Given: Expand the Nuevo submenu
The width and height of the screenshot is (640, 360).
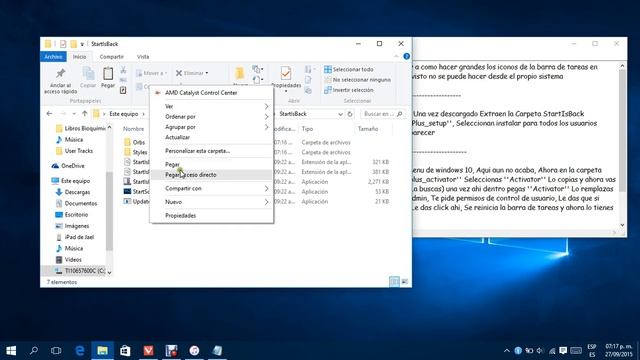Looking at the screenshot, I should (x=211, y=202).
